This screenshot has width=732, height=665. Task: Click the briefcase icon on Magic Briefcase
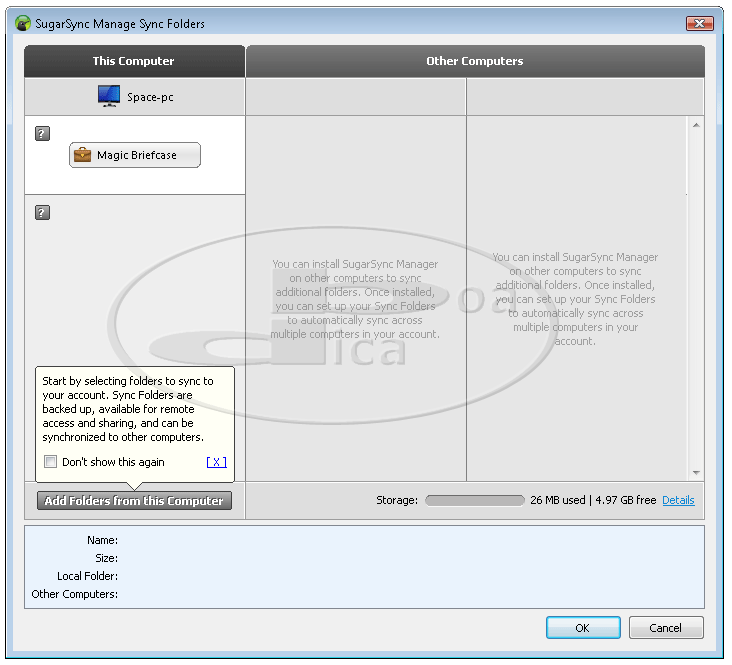pos(83,155)
